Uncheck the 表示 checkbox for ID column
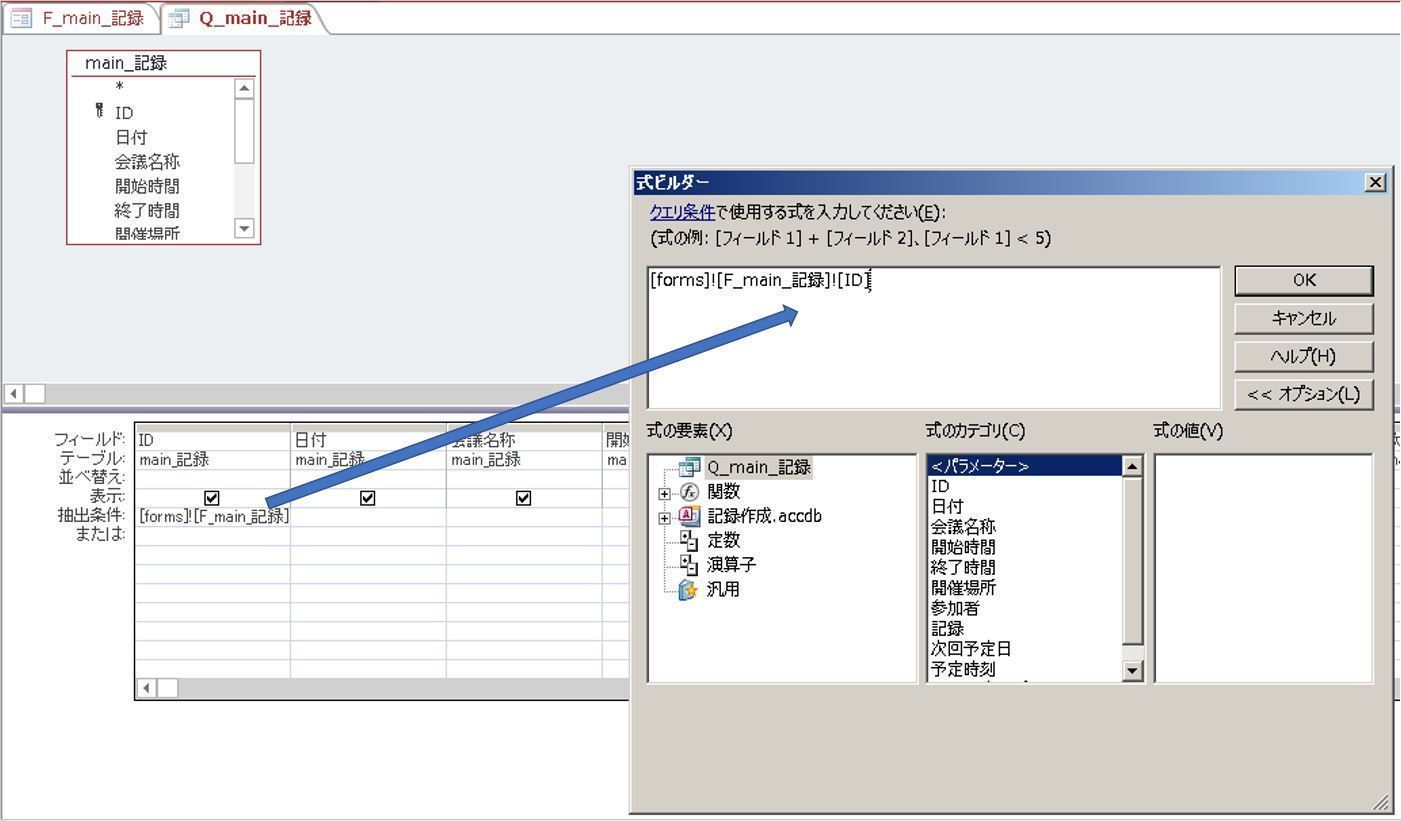This screenshot has width=1401, height=821. (211, 498)
